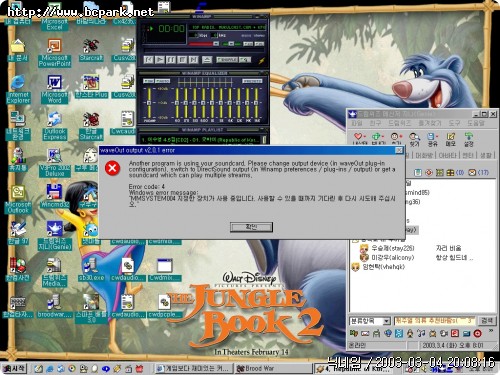Open V3Pro 2002 Deluxe desktop icon

pyautogui.click(x=54, y=162)
